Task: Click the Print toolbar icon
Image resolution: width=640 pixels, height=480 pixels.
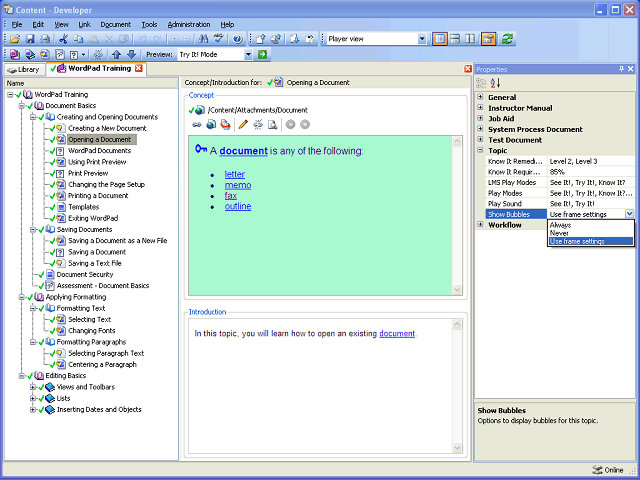Action: pos(45,39)
